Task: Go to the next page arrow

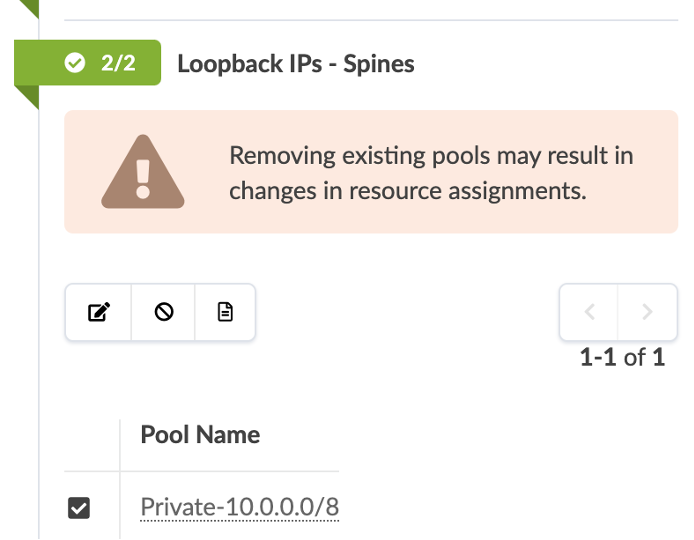Action: (647, 312)
